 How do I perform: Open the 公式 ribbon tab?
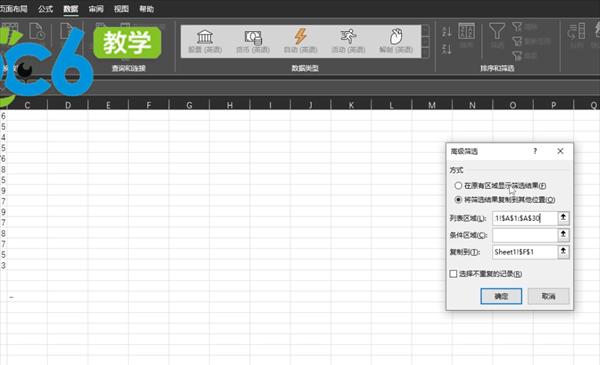[46, 9]
